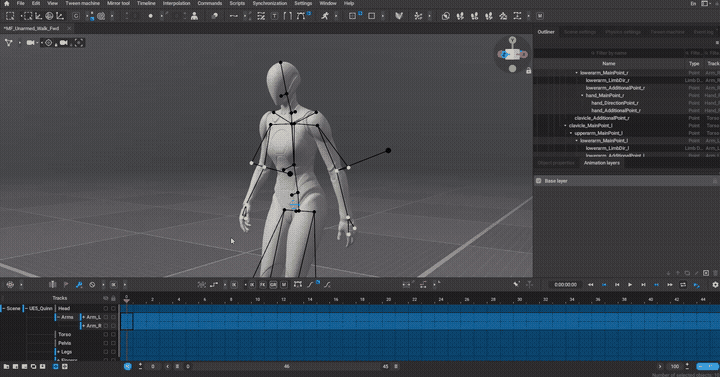Image resolution: width=720 pixels, height=377 pixels.
Task: Click the globe manipulator icon in toolbar
Action: (x=49, y=16)
